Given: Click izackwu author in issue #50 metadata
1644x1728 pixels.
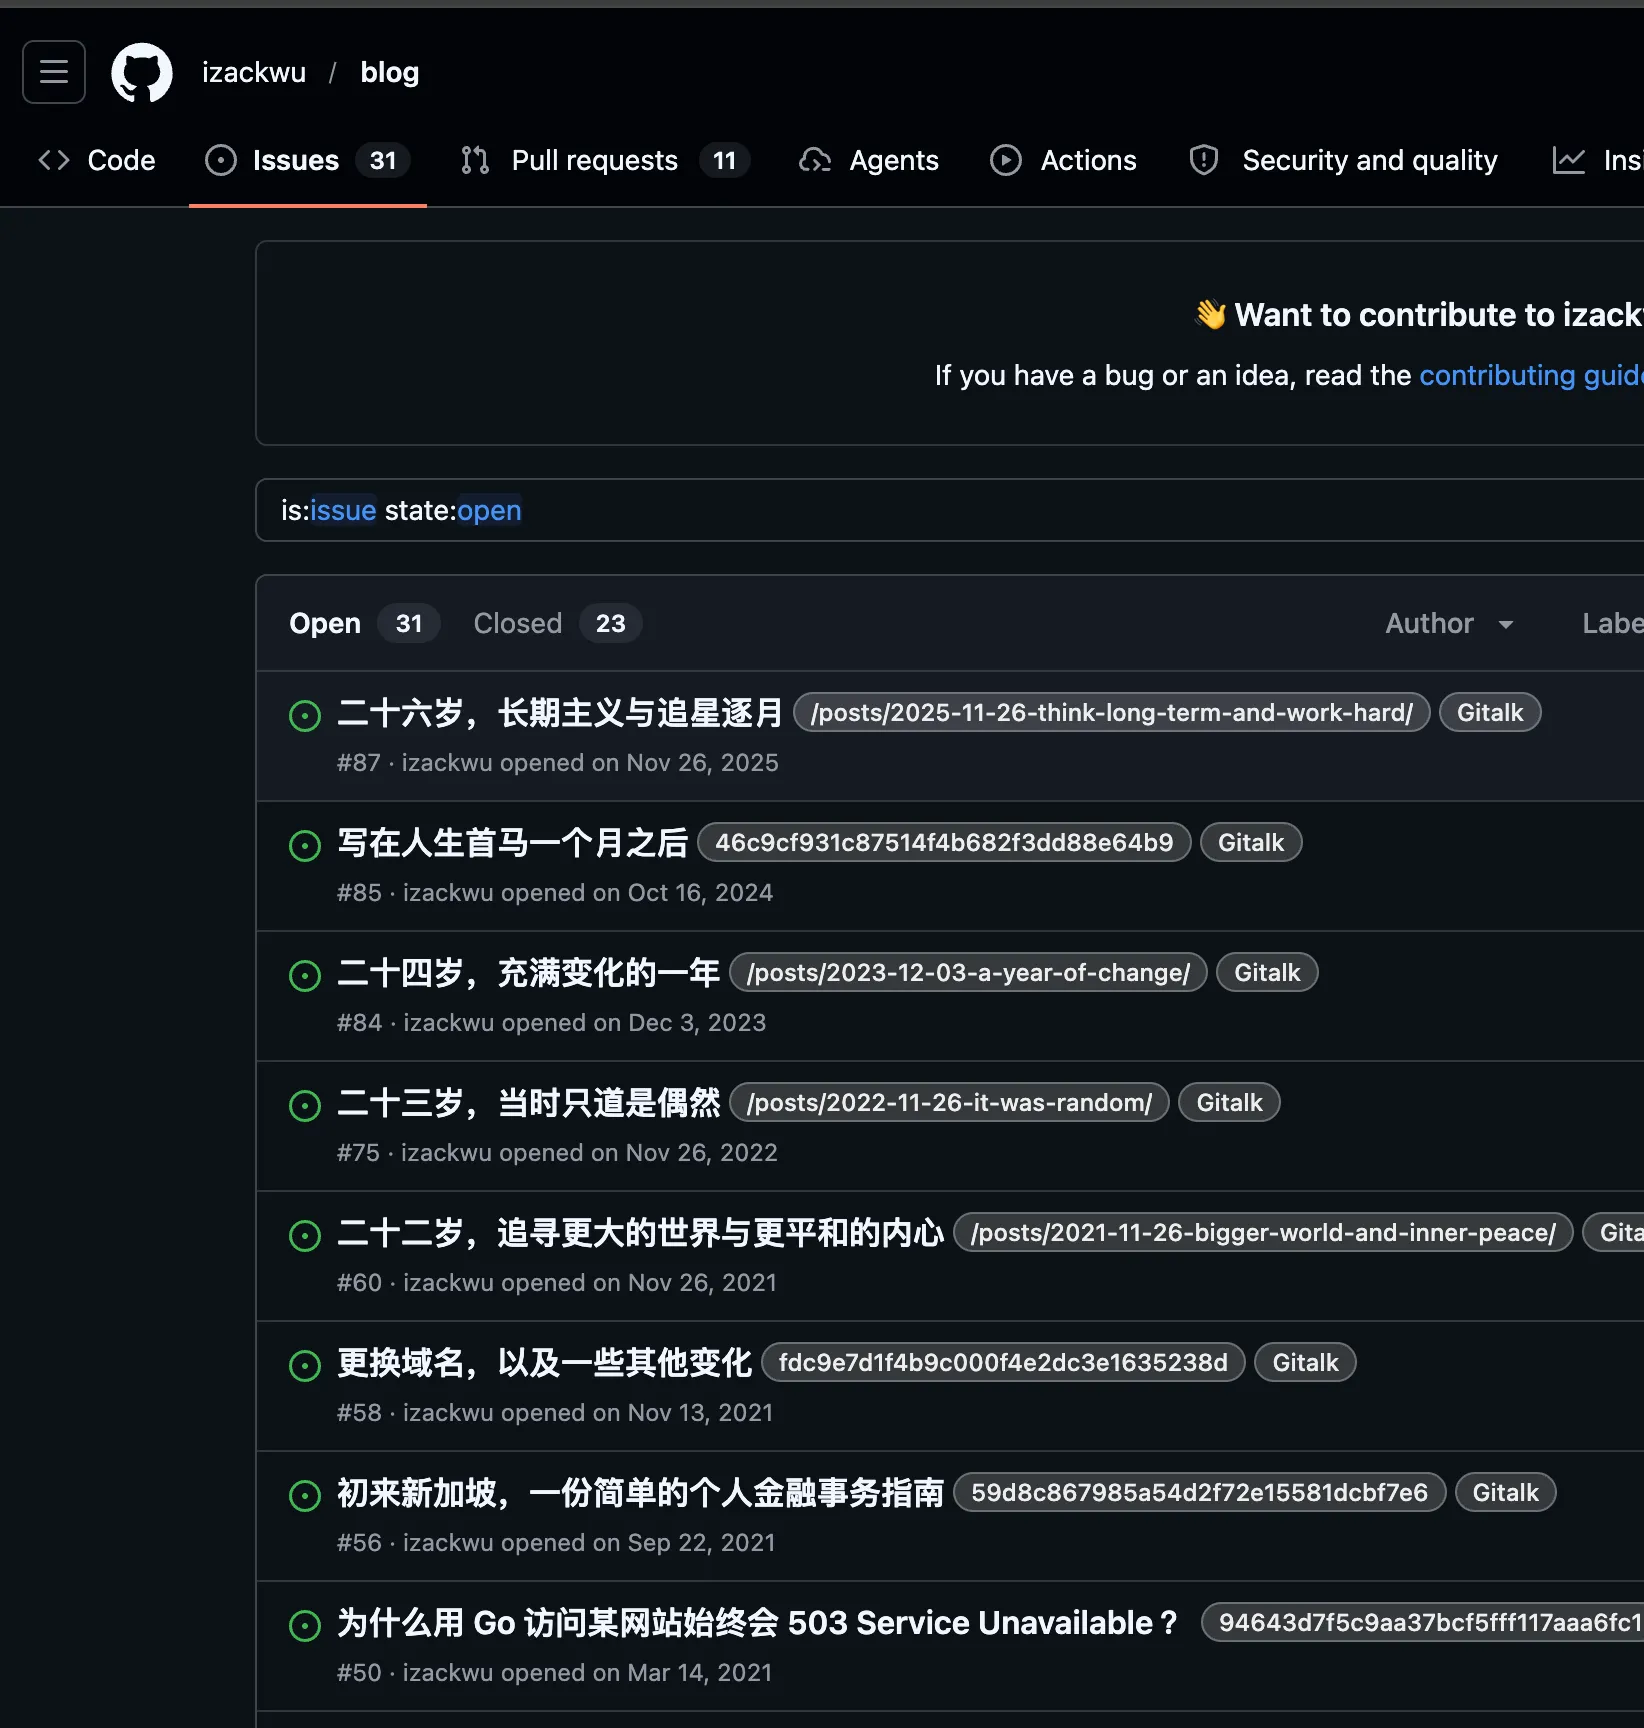Looking at the screenshot, I should pyautogui.click(x=448, y=1673).
